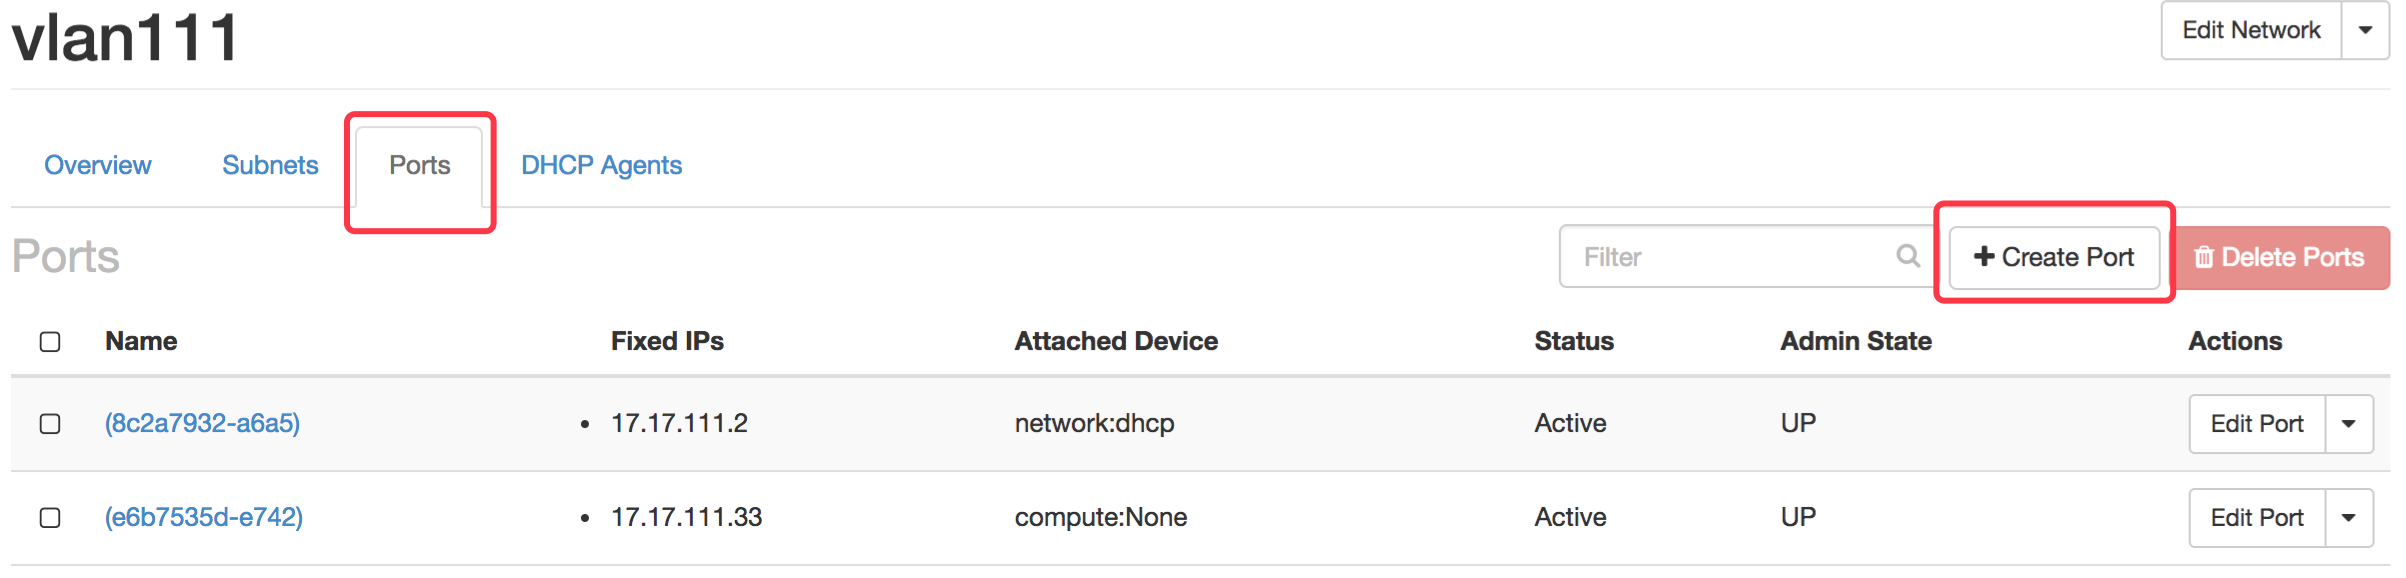Select the checkbox for port e6b7535d-e742

point(50,518)
